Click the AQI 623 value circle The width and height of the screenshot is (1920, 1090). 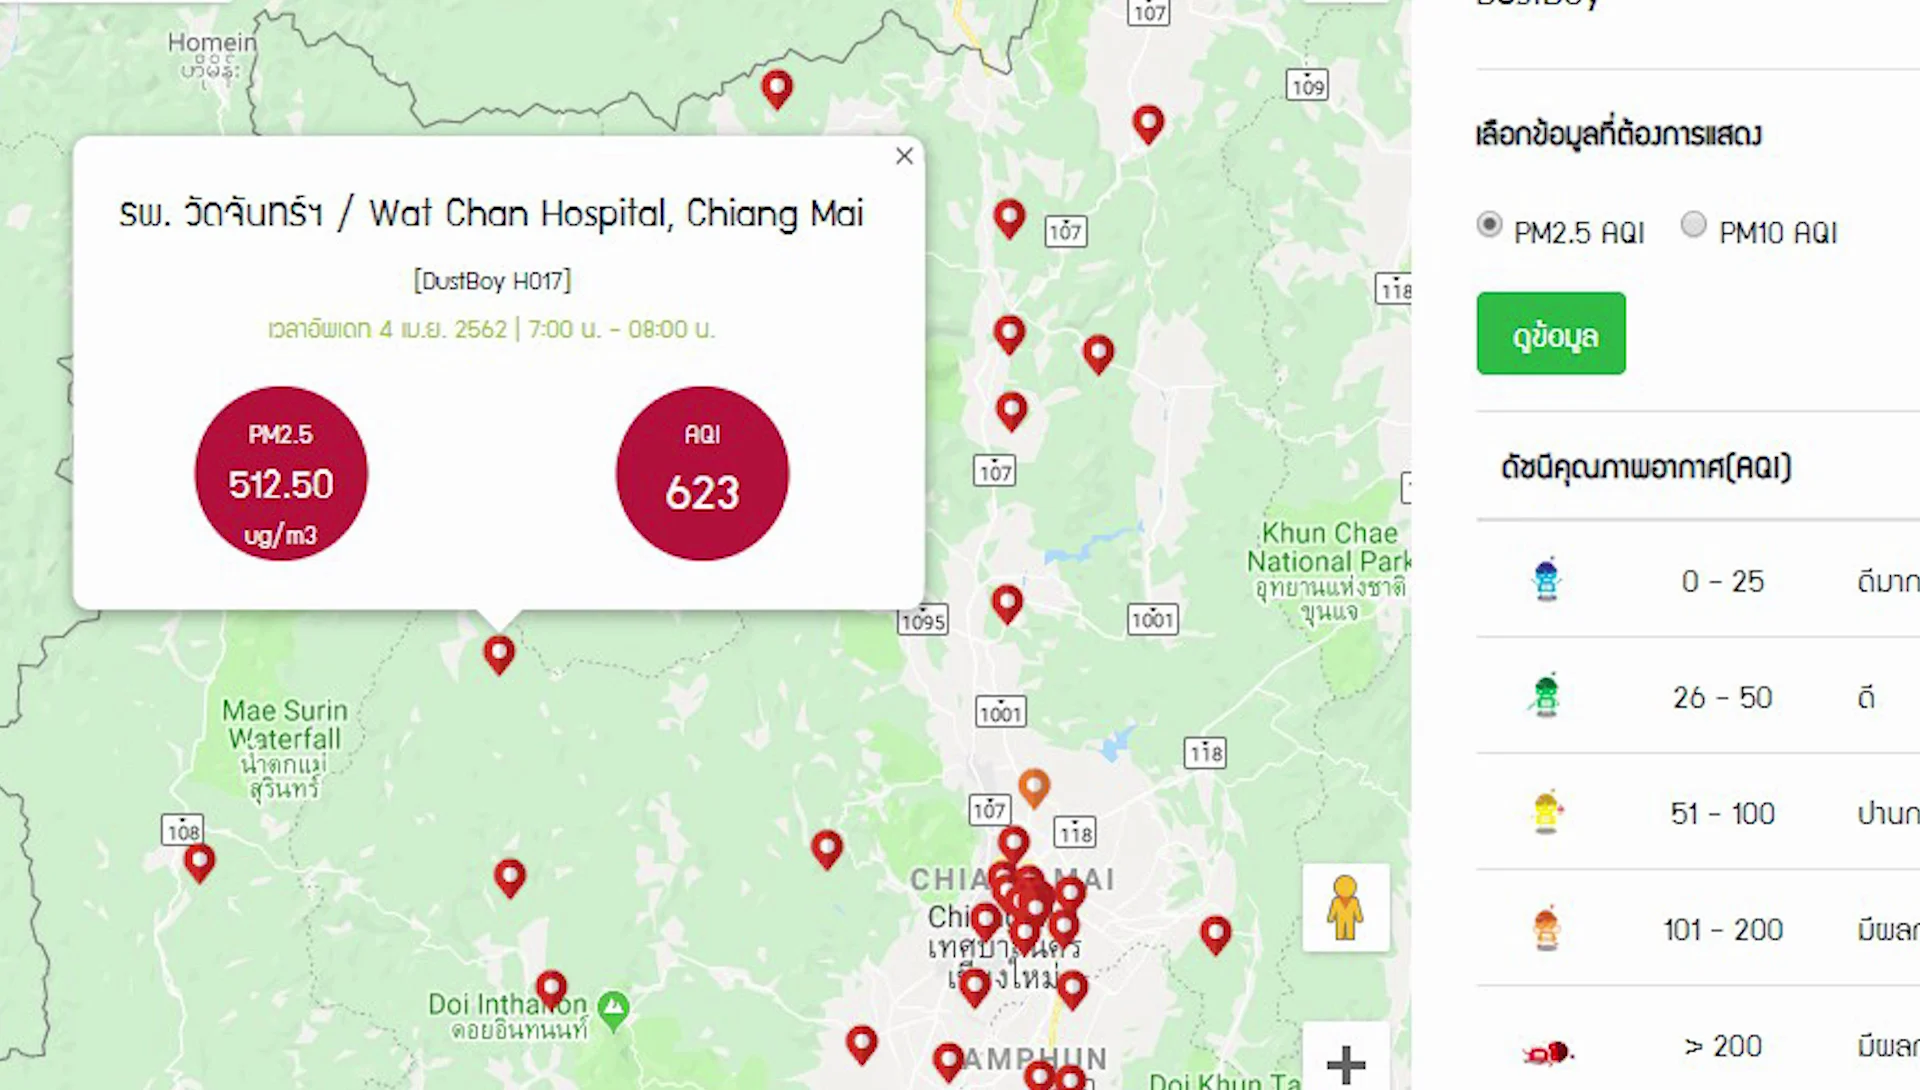pyautogui.click(x=702, y=474)
